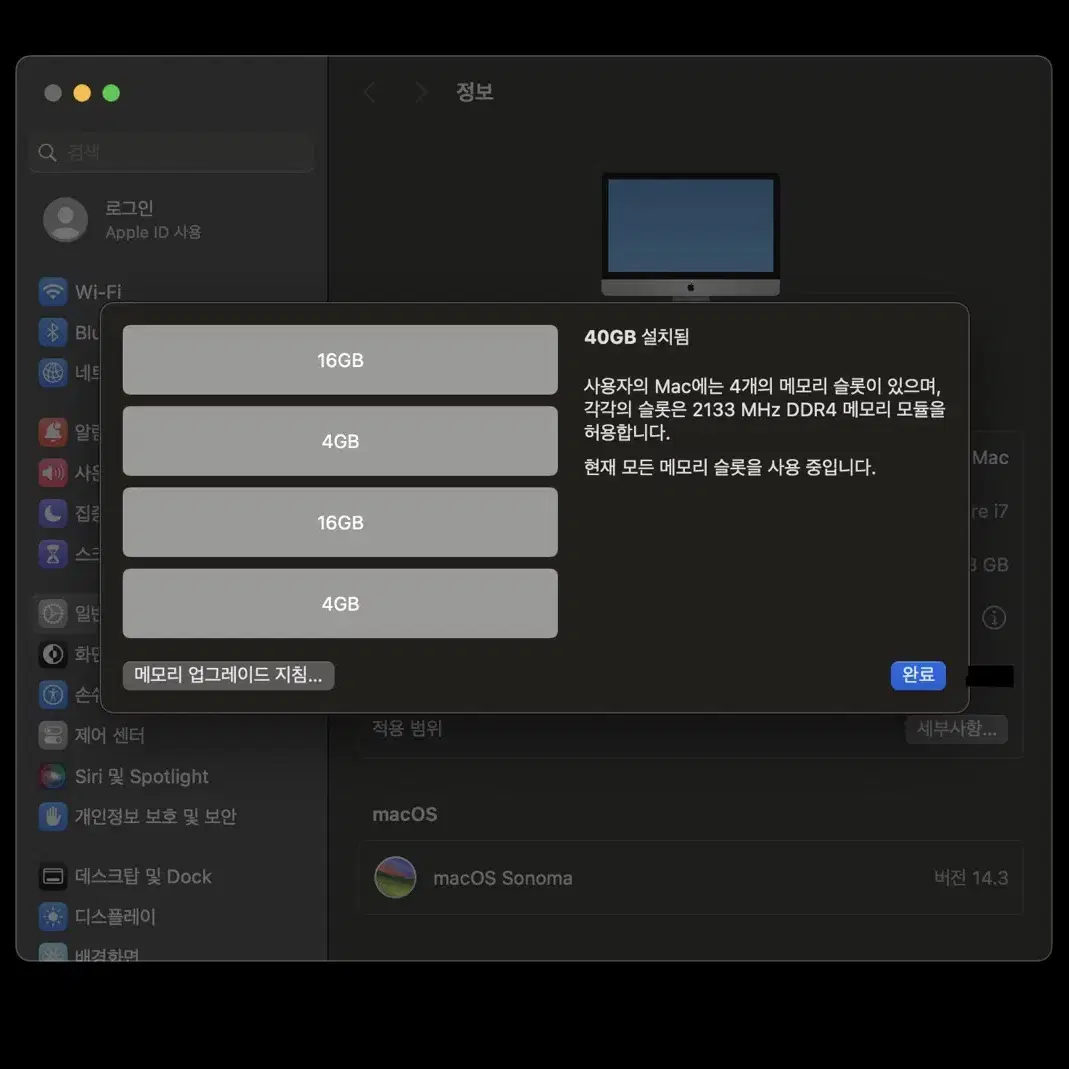The height and width of the screenshot is (1069, 1069).
Task: Open Screen Time hourglass icon
Action: point(52,554)
